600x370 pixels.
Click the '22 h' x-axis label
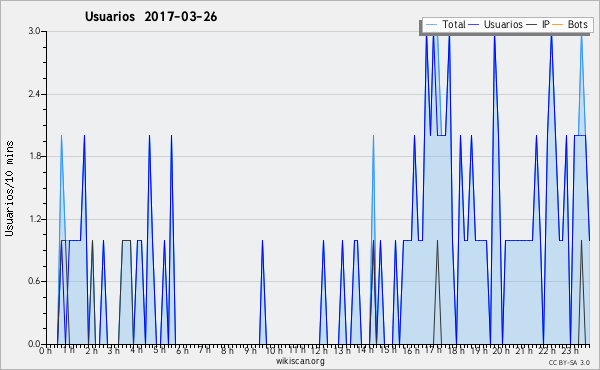click(546, 350)
